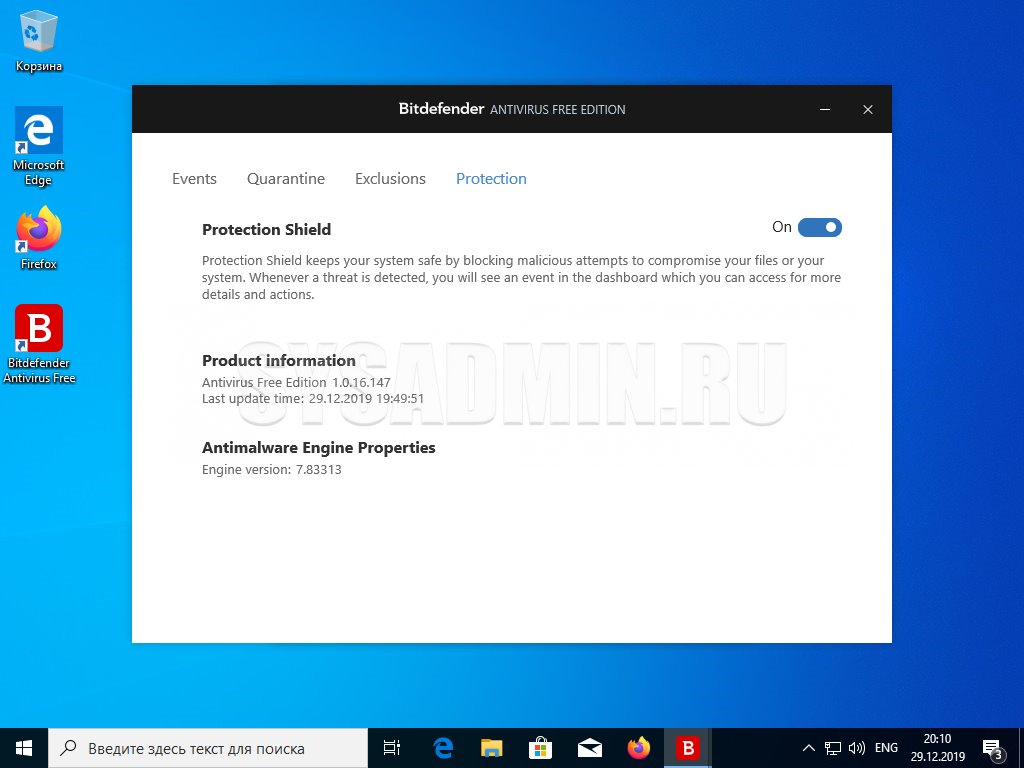Launch Edge browser from the taskbar
Viewport: 1024px width, 768px height.
point(443,748)
